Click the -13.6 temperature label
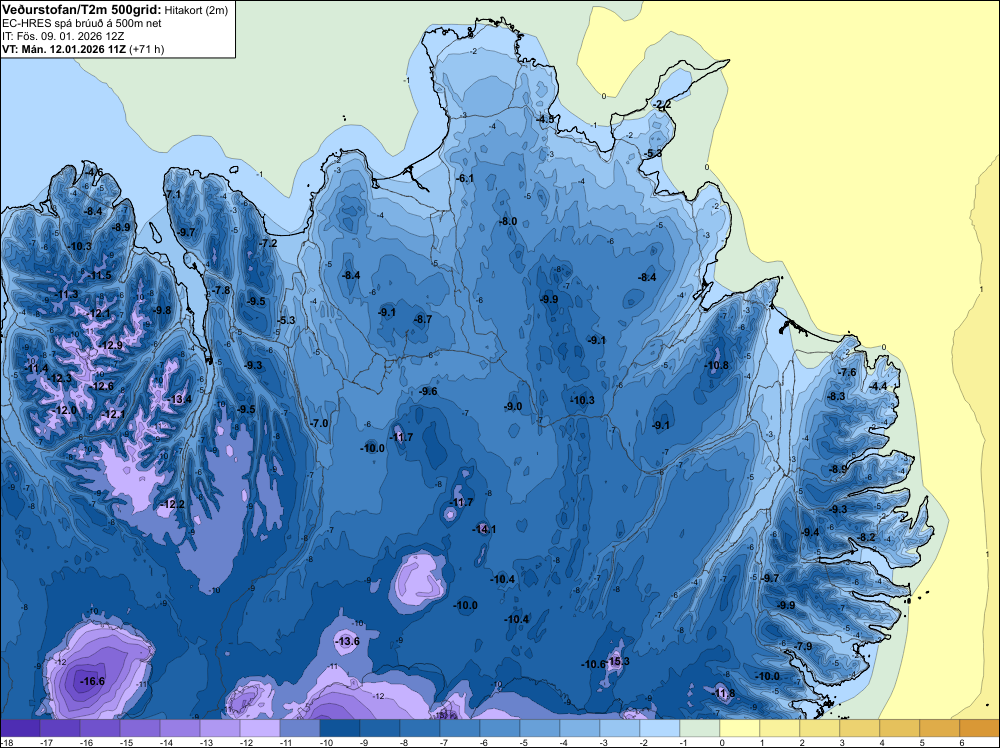Viewport: 1000px width, 748px height. 348,642
